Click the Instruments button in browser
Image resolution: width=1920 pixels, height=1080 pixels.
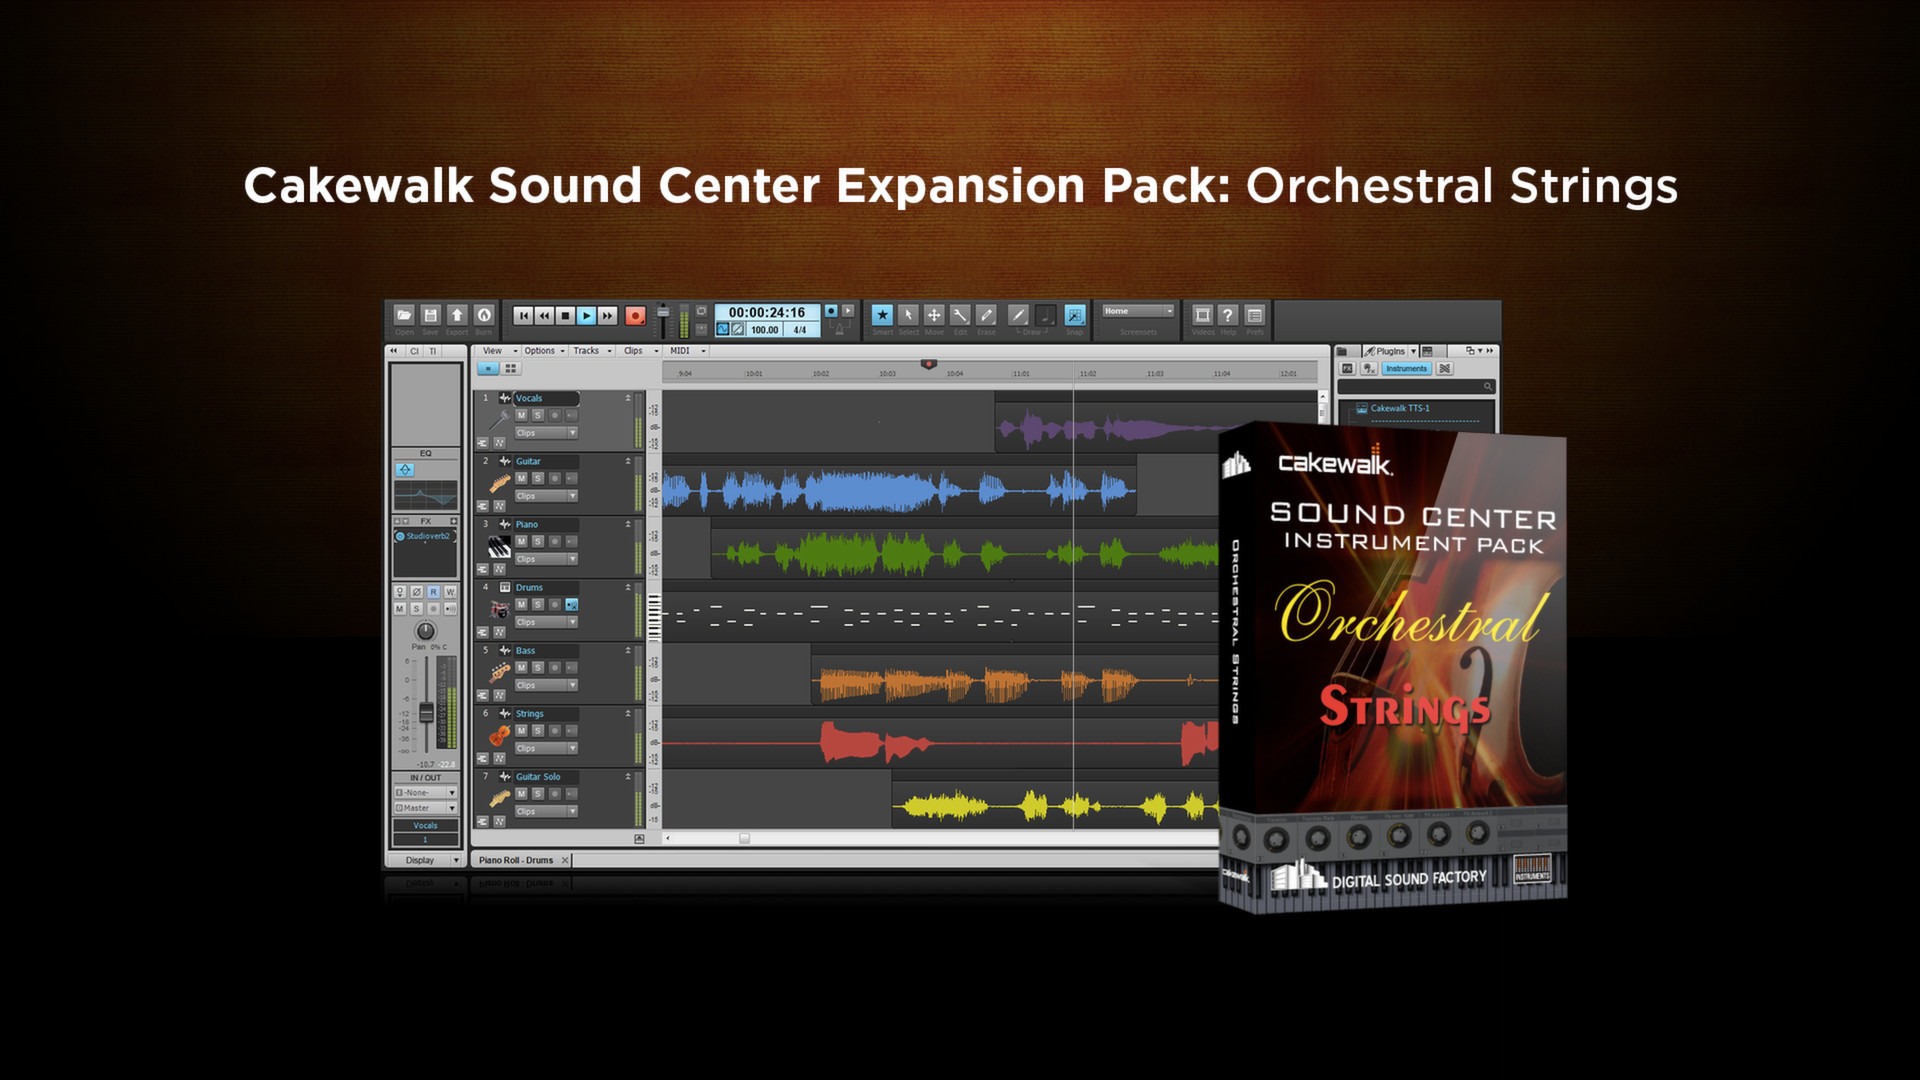click(1406, 369)
